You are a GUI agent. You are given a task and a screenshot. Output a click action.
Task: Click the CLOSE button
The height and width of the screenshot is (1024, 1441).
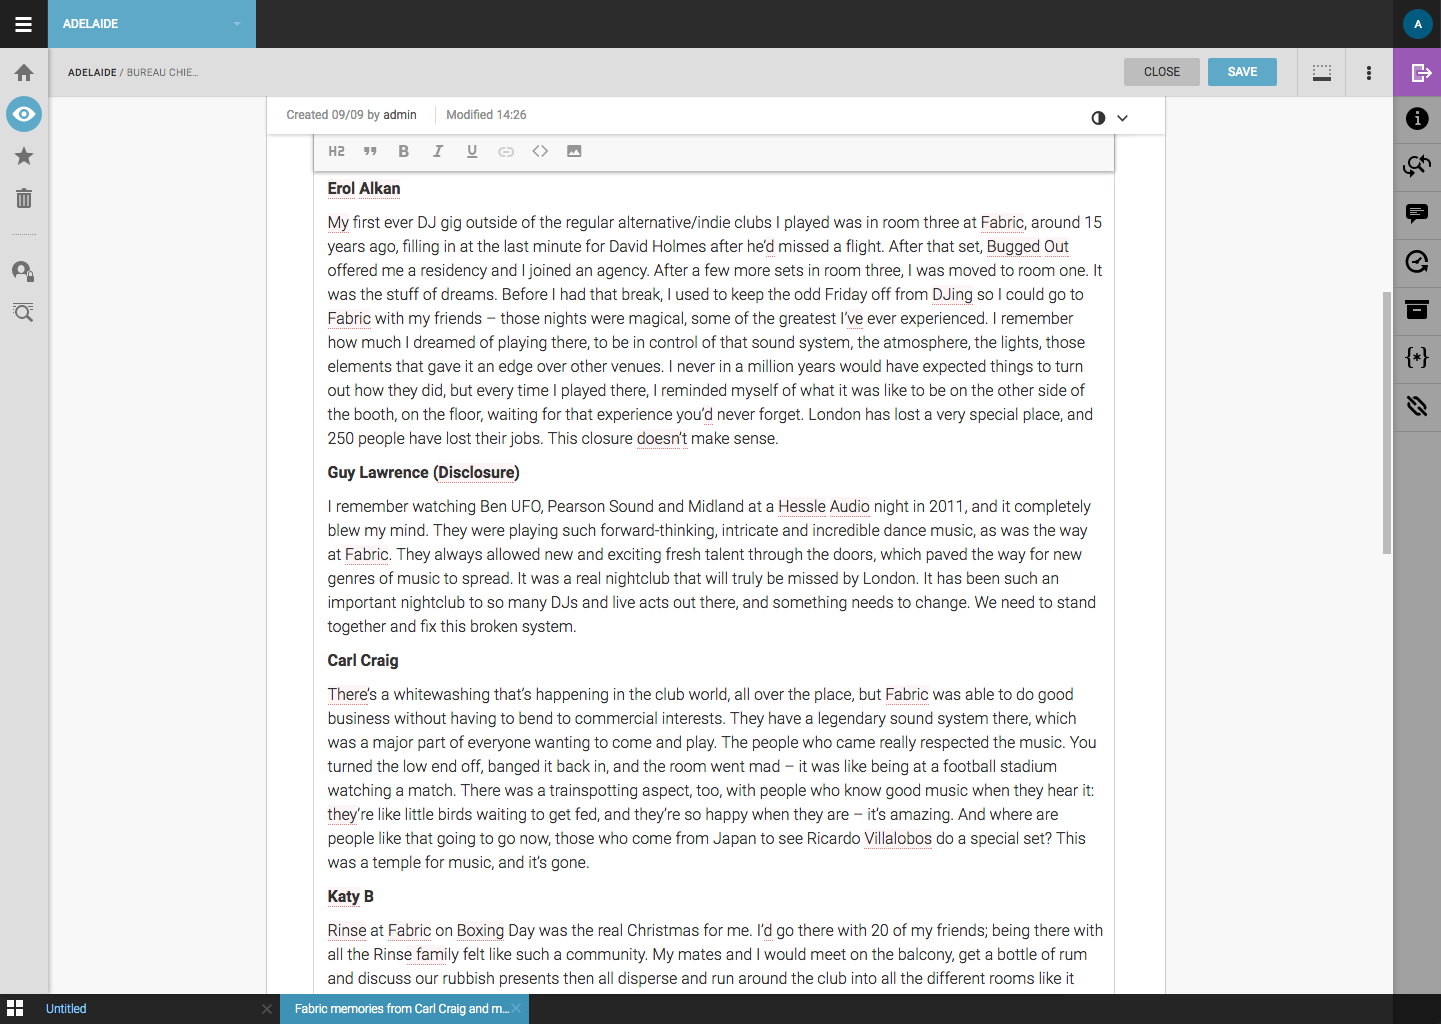1162,72
